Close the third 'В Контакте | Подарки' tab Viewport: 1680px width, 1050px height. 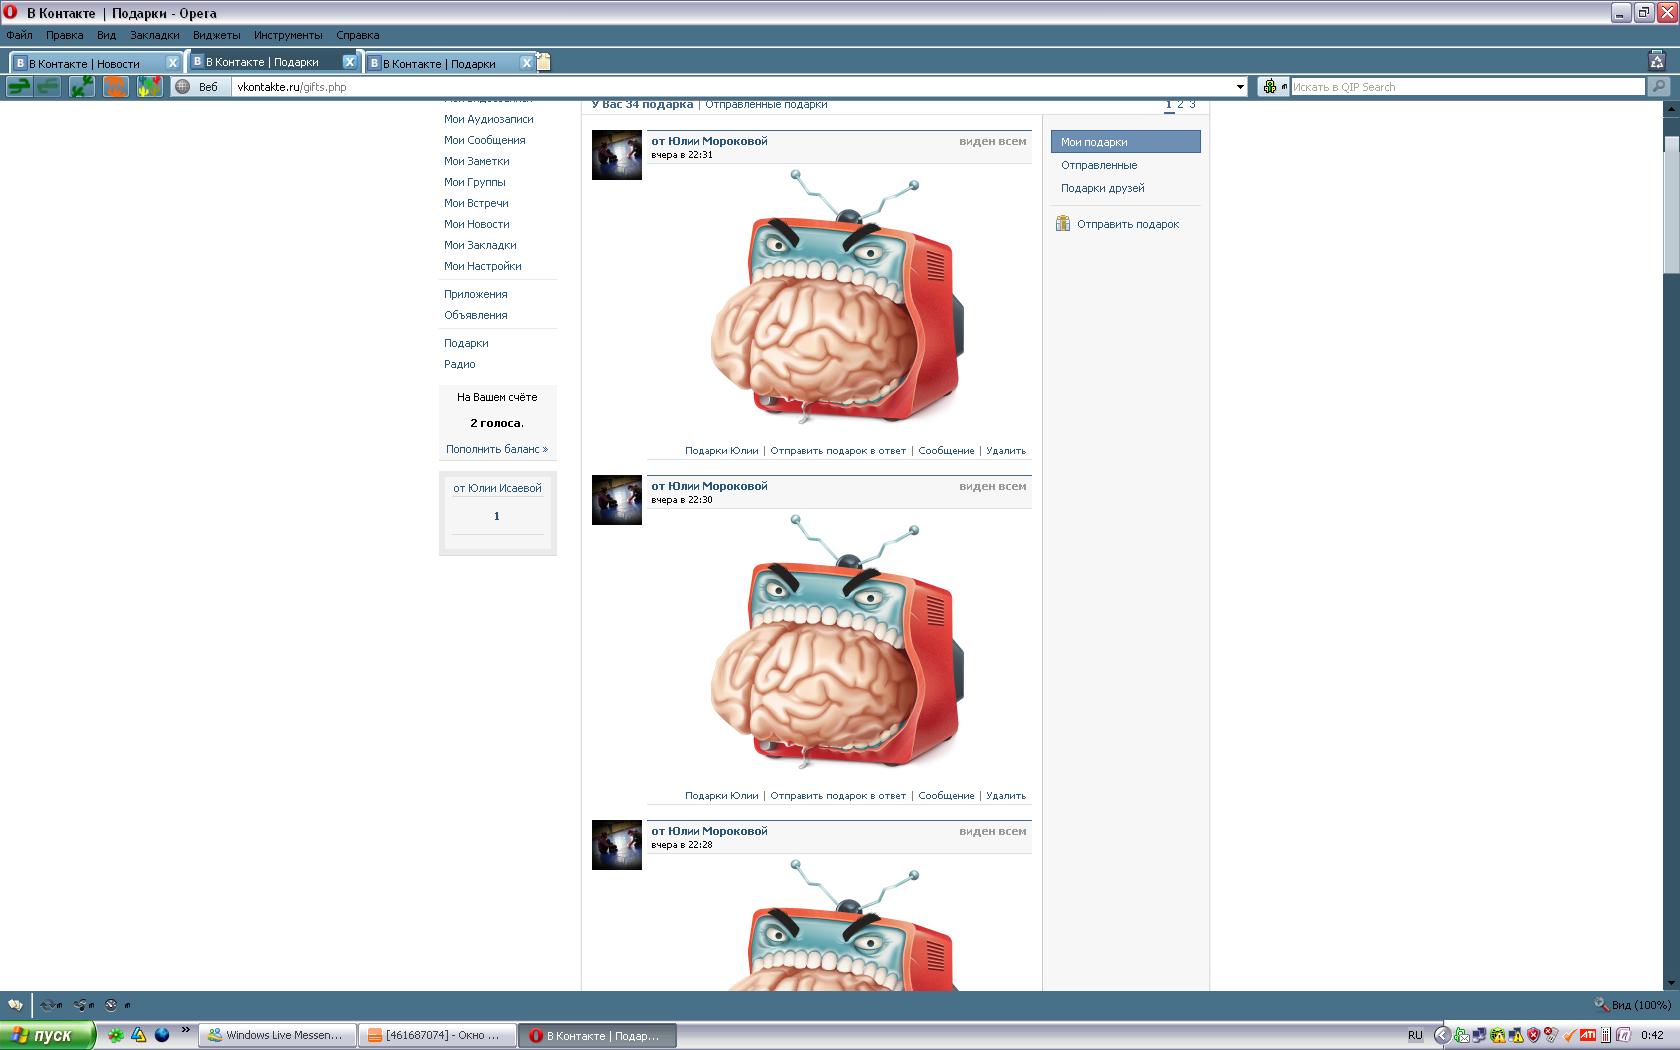coord(526,62)
